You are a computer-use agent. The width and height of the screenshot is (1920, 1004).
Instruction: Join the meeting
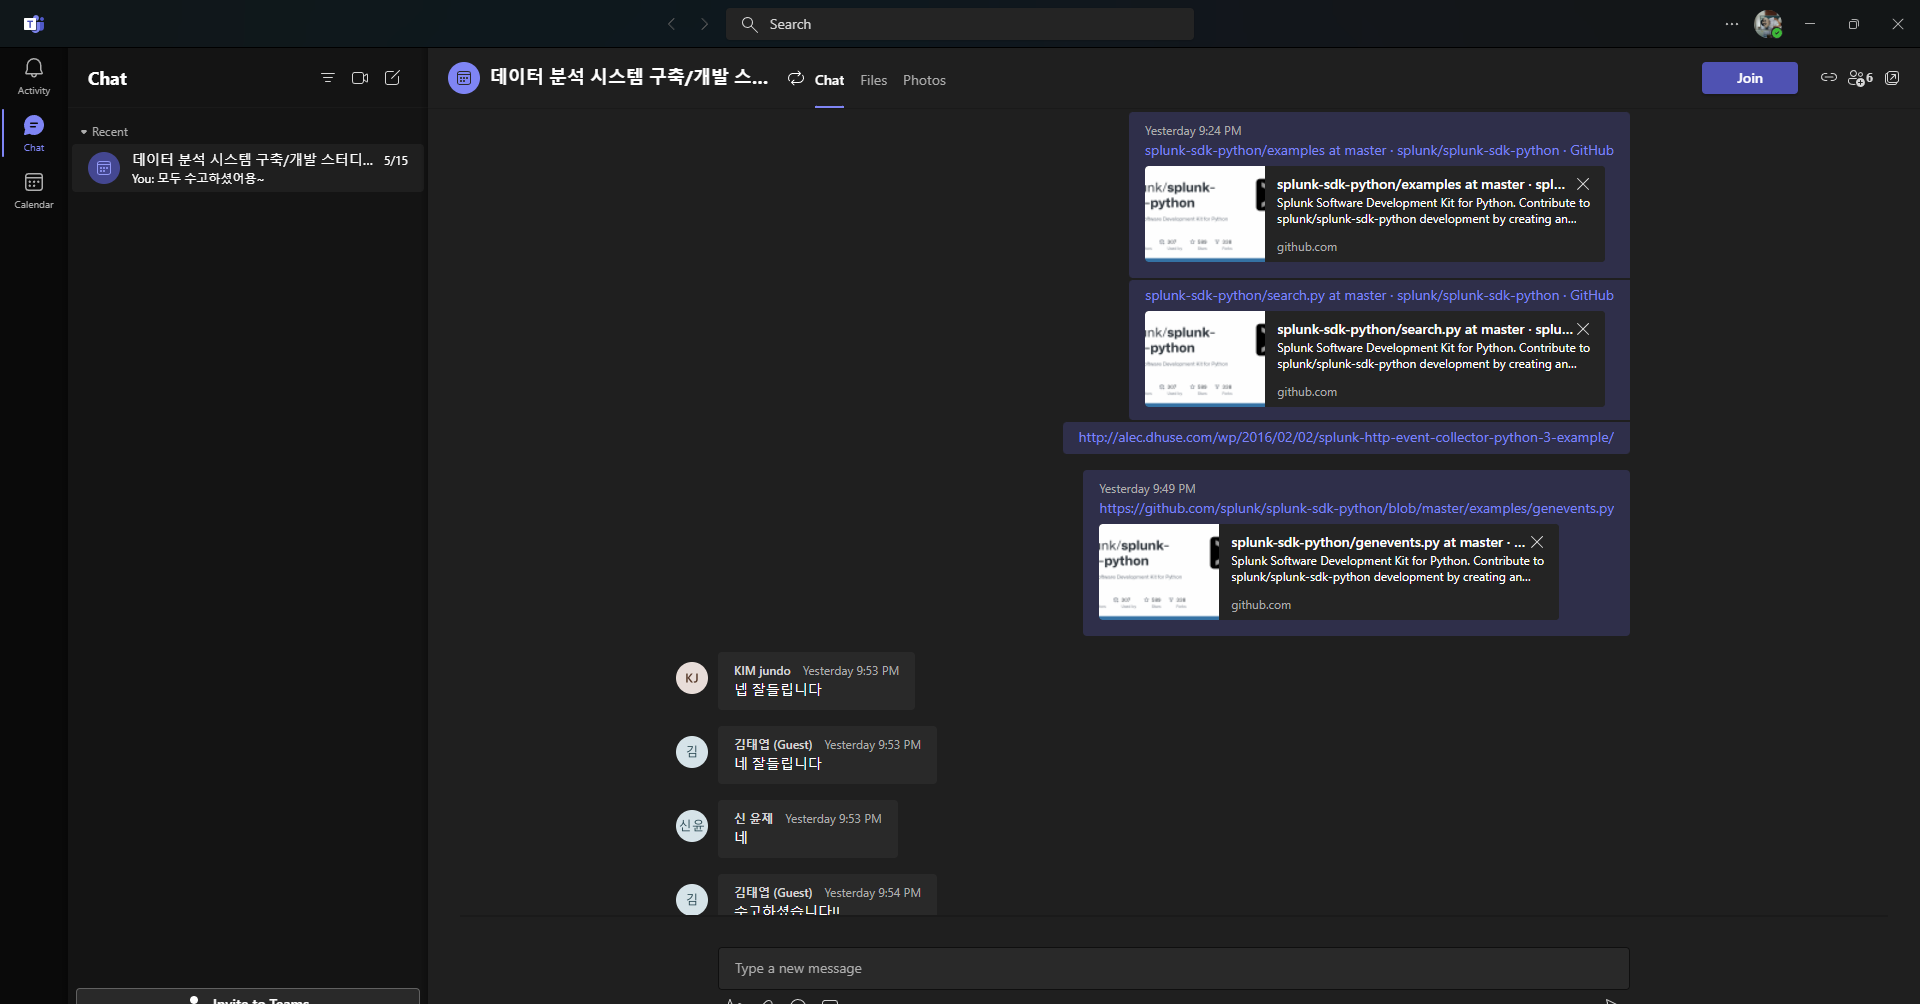point(1749,78)
